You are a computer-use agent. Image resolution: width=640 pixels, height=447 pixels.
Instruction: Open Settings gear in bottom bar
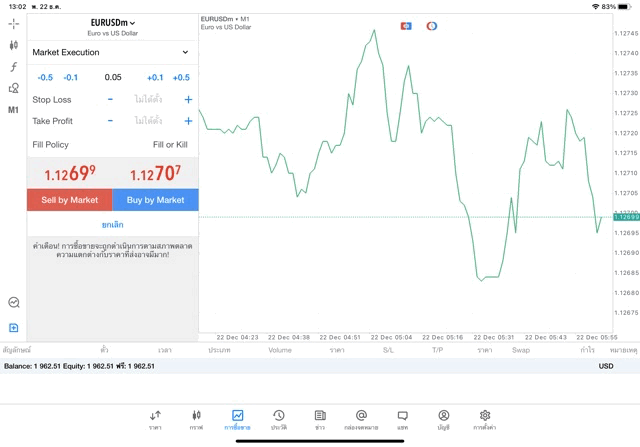tap(485, 419)
